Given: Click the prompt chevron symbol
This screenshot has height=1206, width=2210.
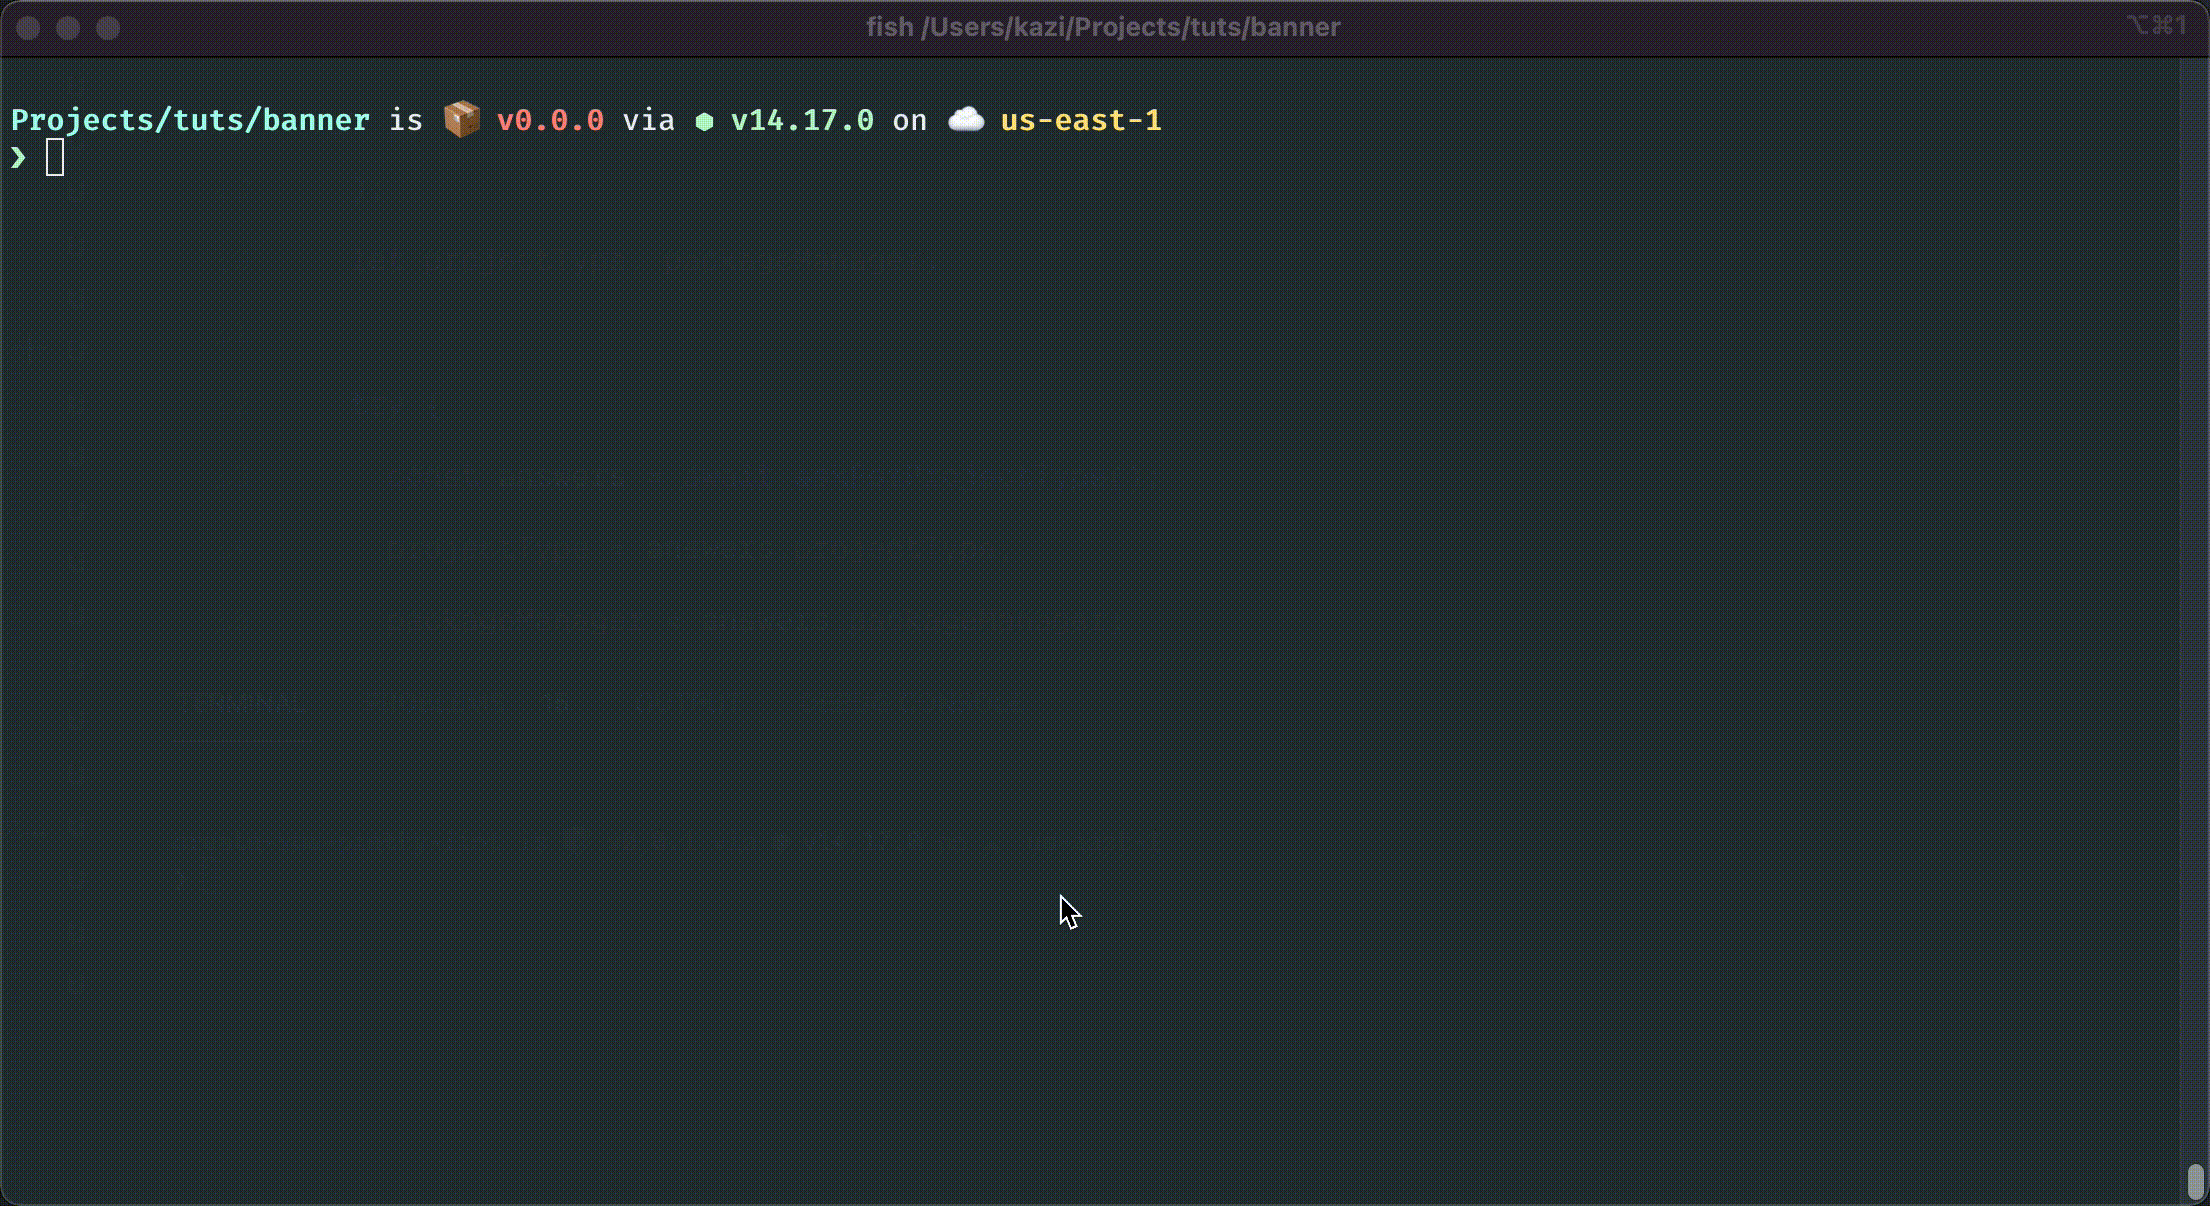Looking at the screenshot, I should (18, 157).
